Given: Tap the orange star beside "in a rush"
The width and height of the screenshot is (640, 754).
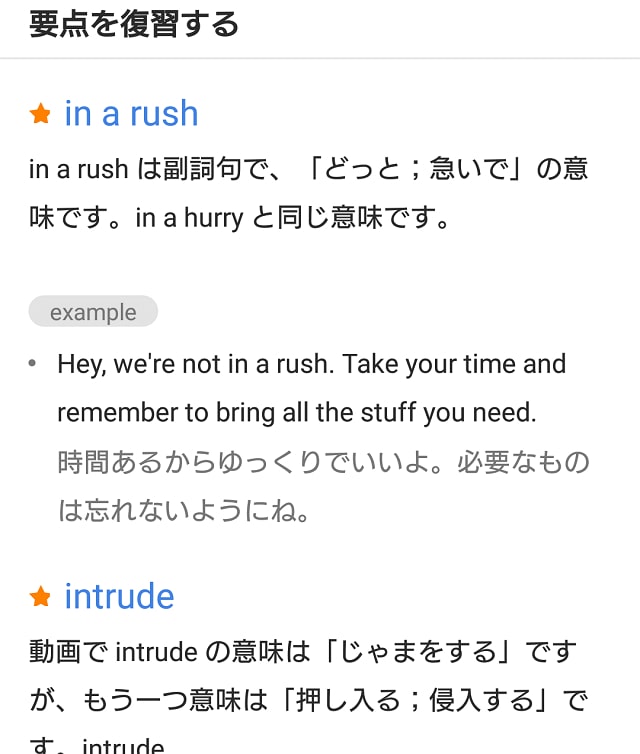Looking at the screenshot, I should 40,114.
